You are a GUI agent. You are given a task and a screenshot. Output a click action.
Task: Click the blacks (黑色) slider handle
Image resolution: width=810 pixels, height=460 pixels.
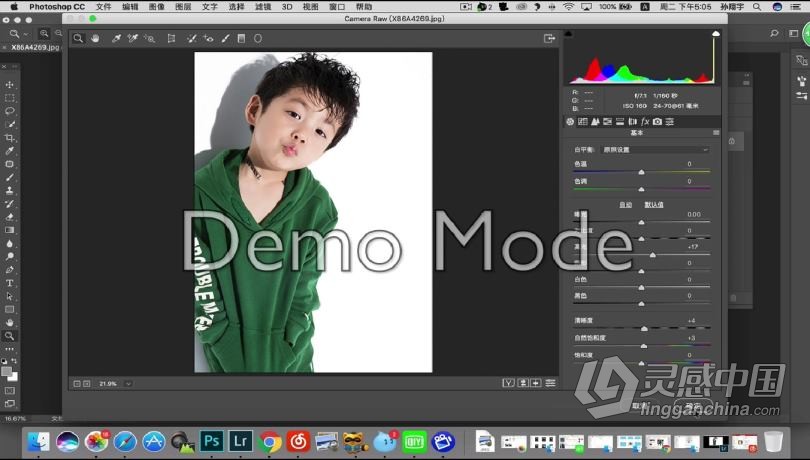(642, 304)
